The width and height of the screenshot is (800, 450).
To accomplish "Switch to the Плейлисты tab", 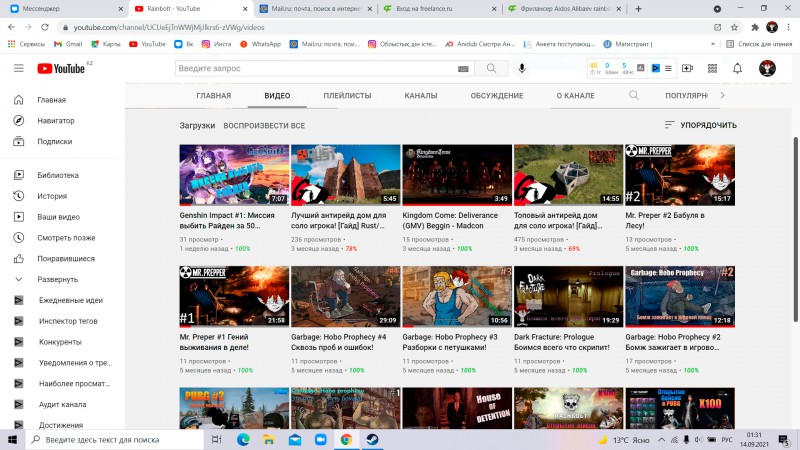I will (347, 95).
